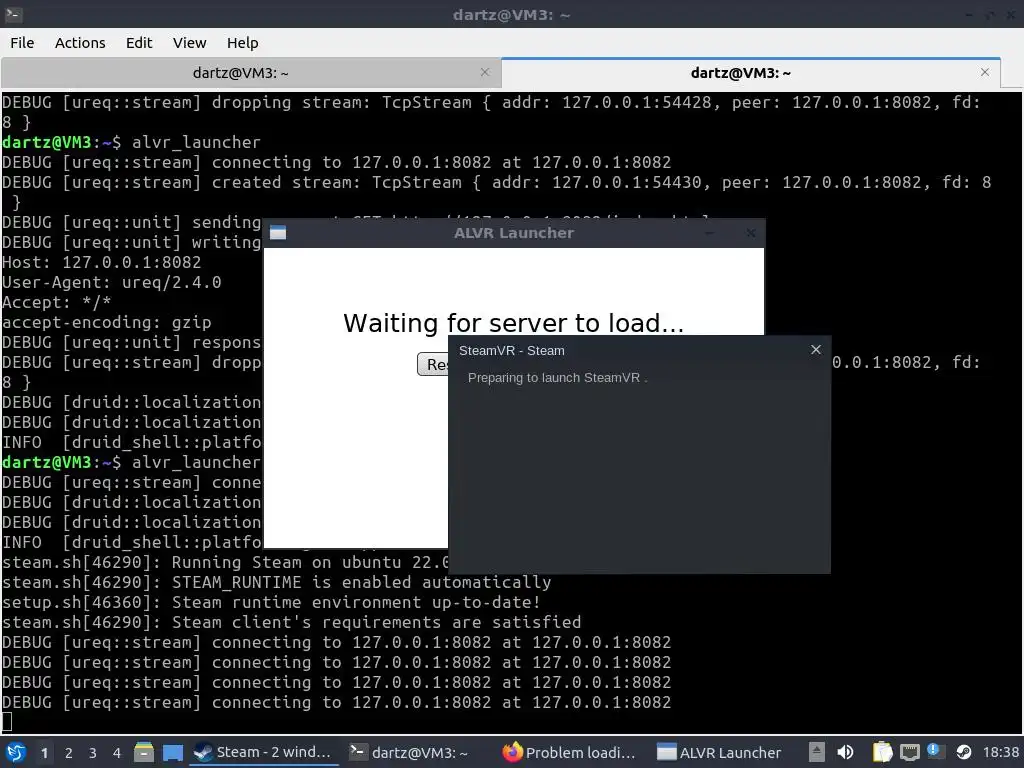
Task: Open the Actions menu in the terminal
Action: point(80,42)
